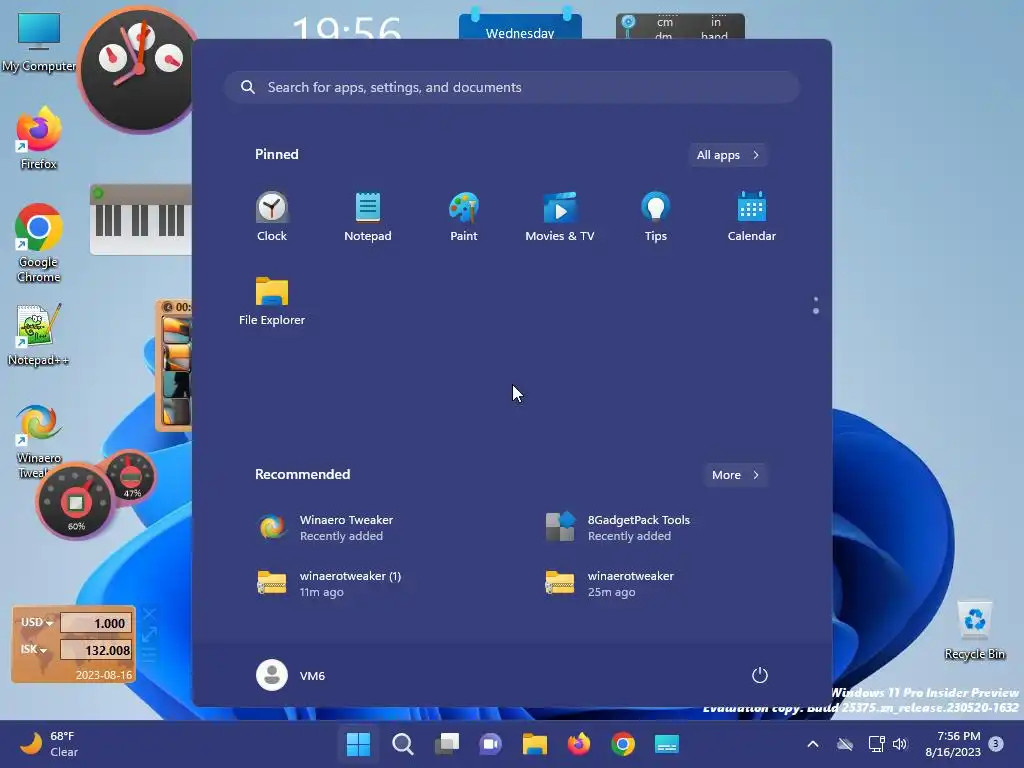Open notification center badge
Viewport: 1024px width, 768px height.
[x=996, y=744]
